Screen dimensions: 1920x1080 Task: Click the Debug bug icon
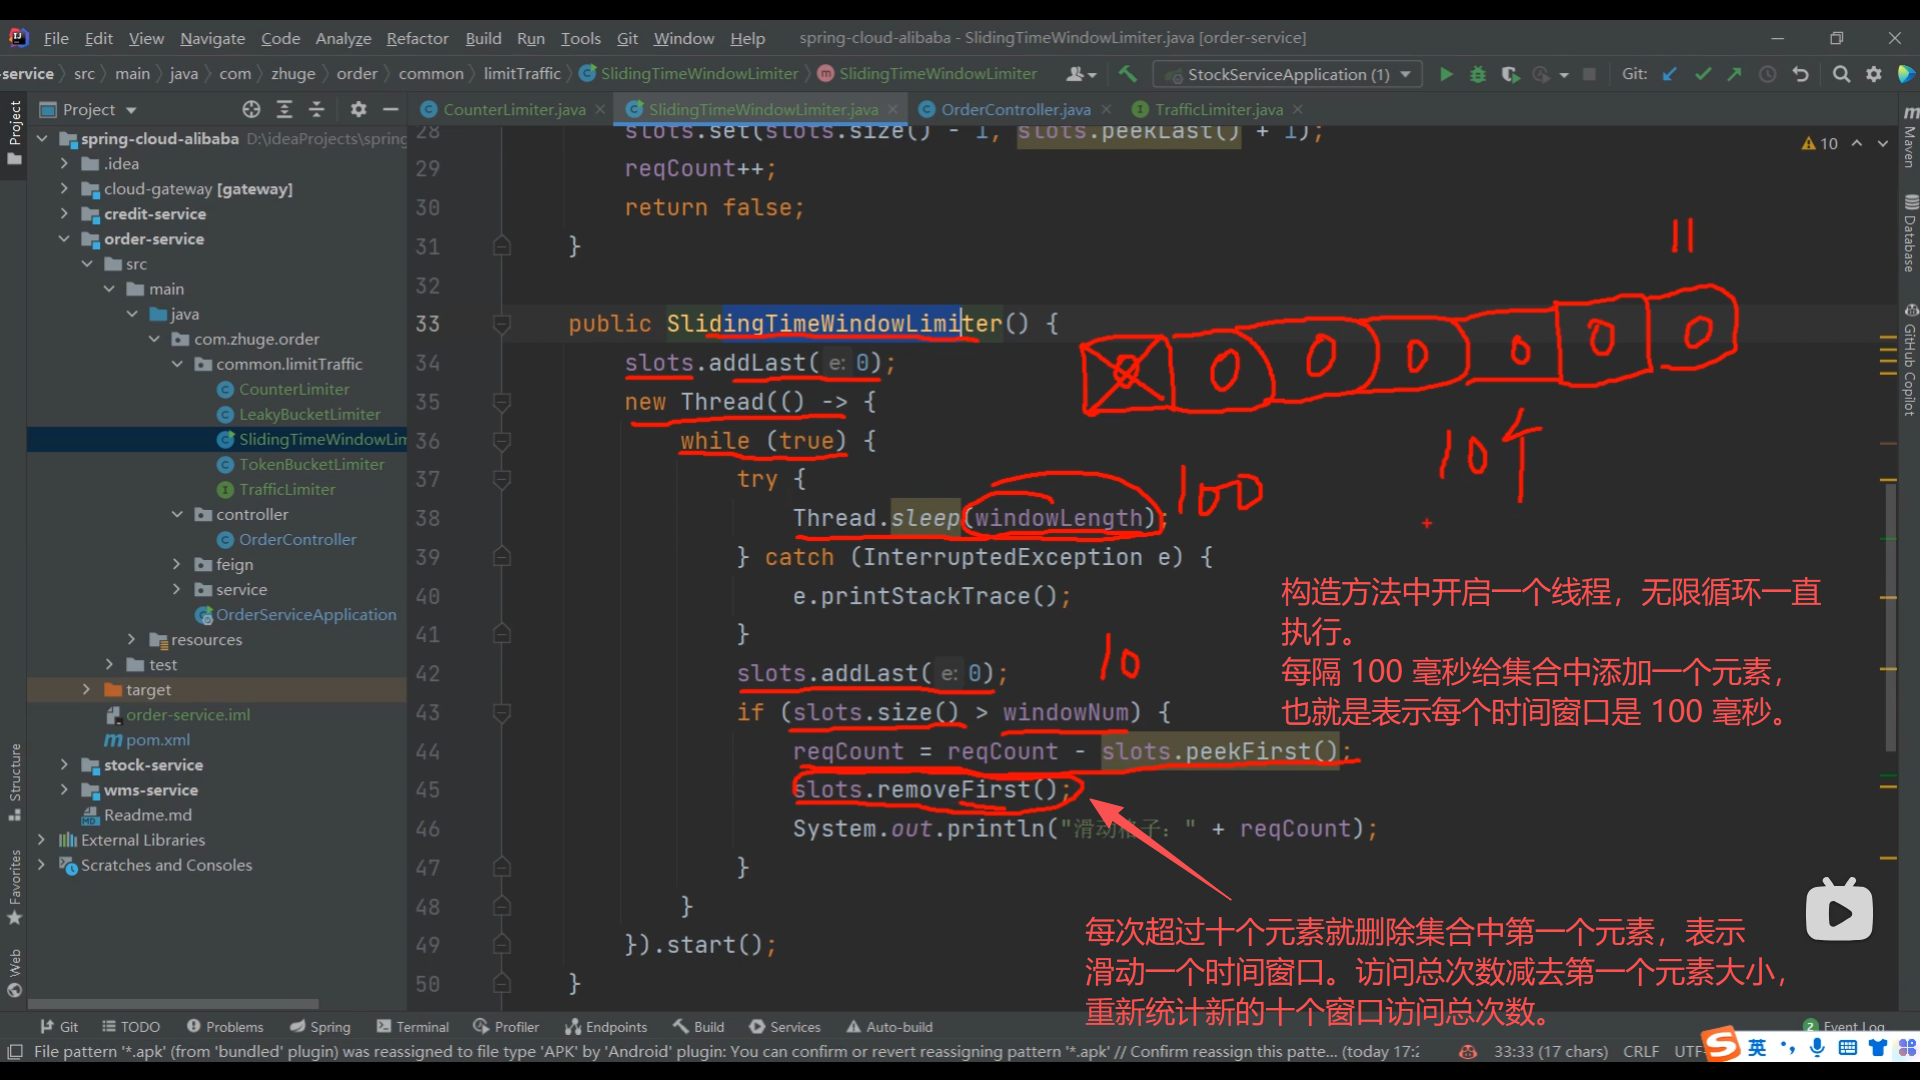tap(1477, 74)
